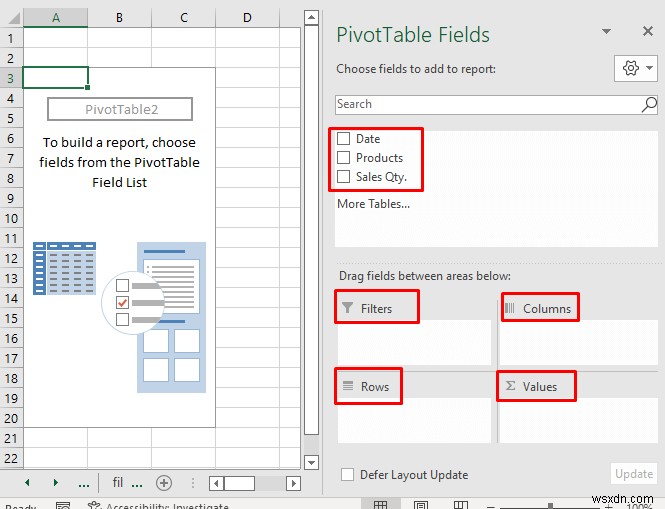
Task: Select column A header
Action: (x=56, y=17)
